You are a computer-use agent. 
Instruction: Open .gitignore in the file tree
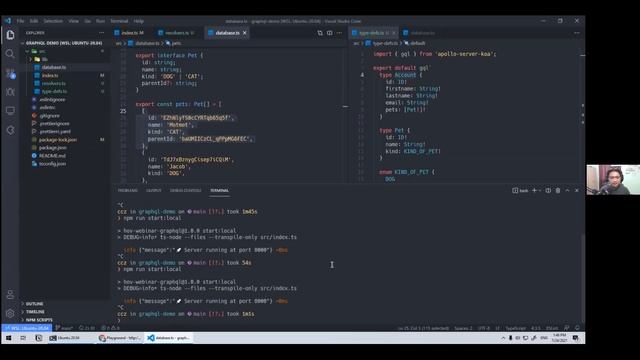[64, 116]
